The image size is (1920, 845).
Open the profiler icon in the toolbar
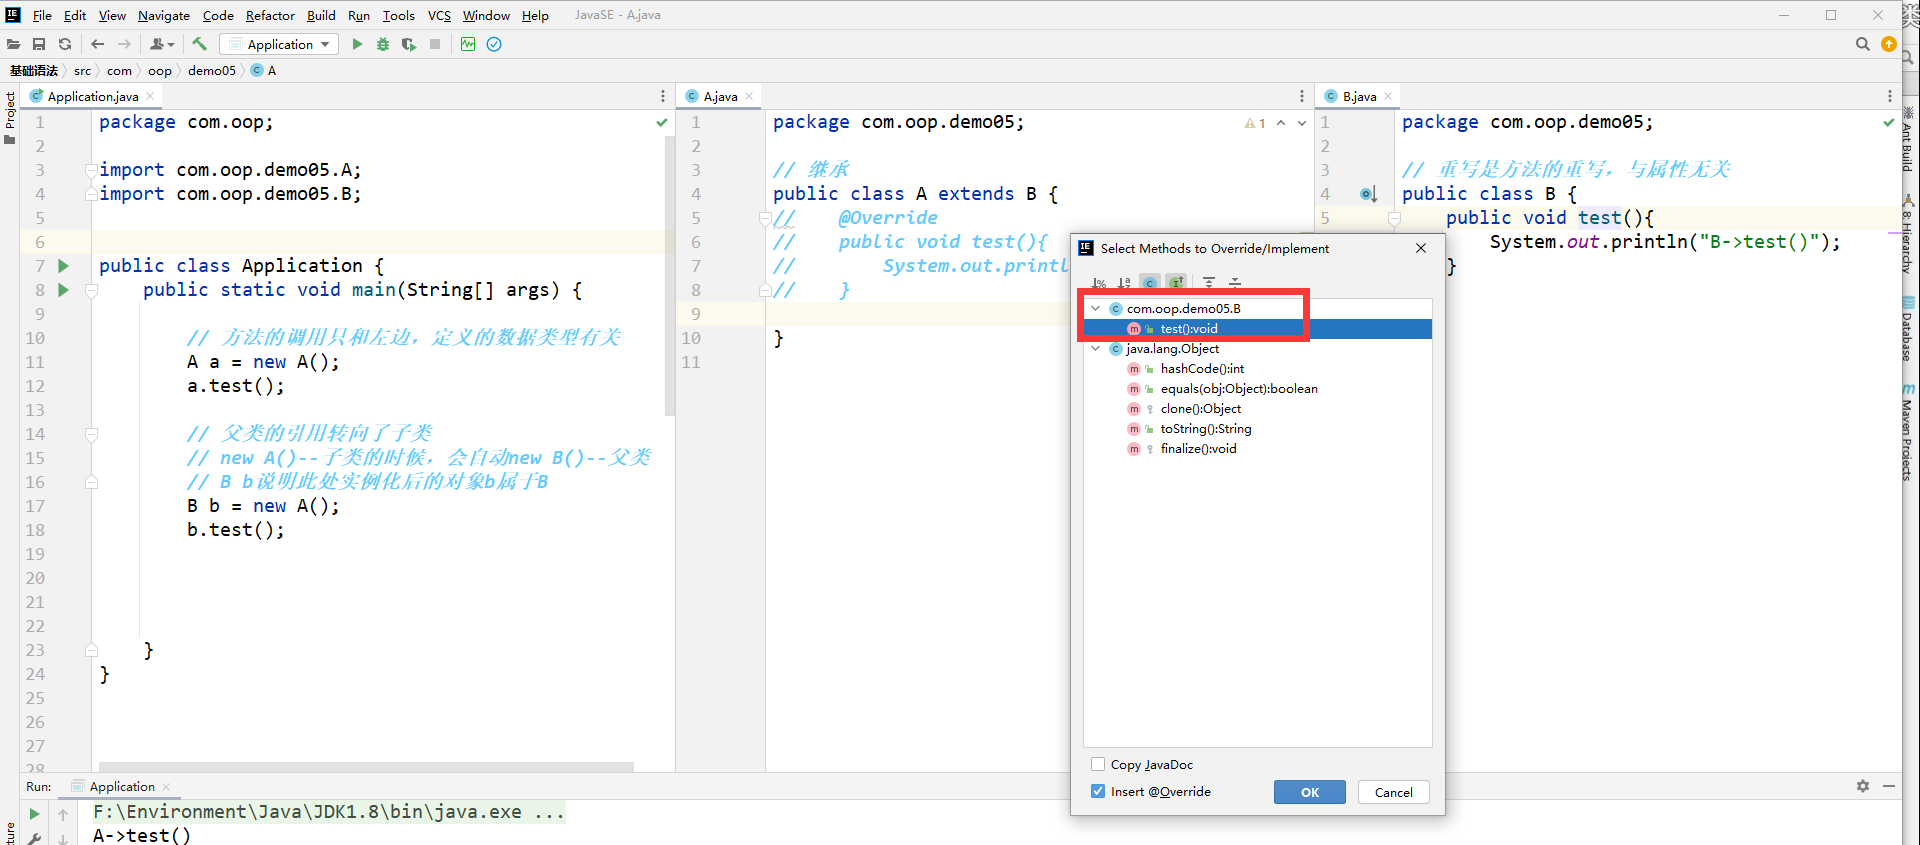tap(468, 44)
